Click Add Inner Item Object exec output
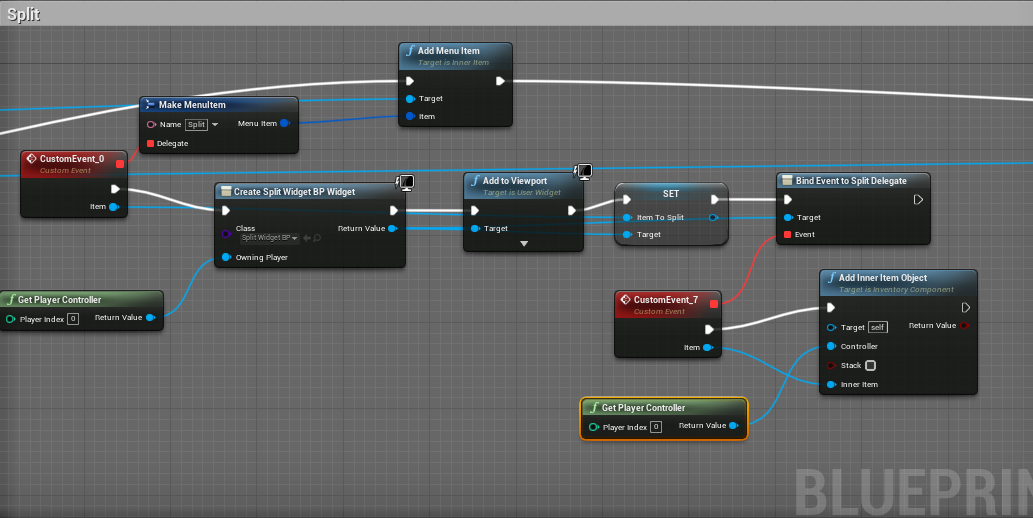 click(x=966, y=308)
